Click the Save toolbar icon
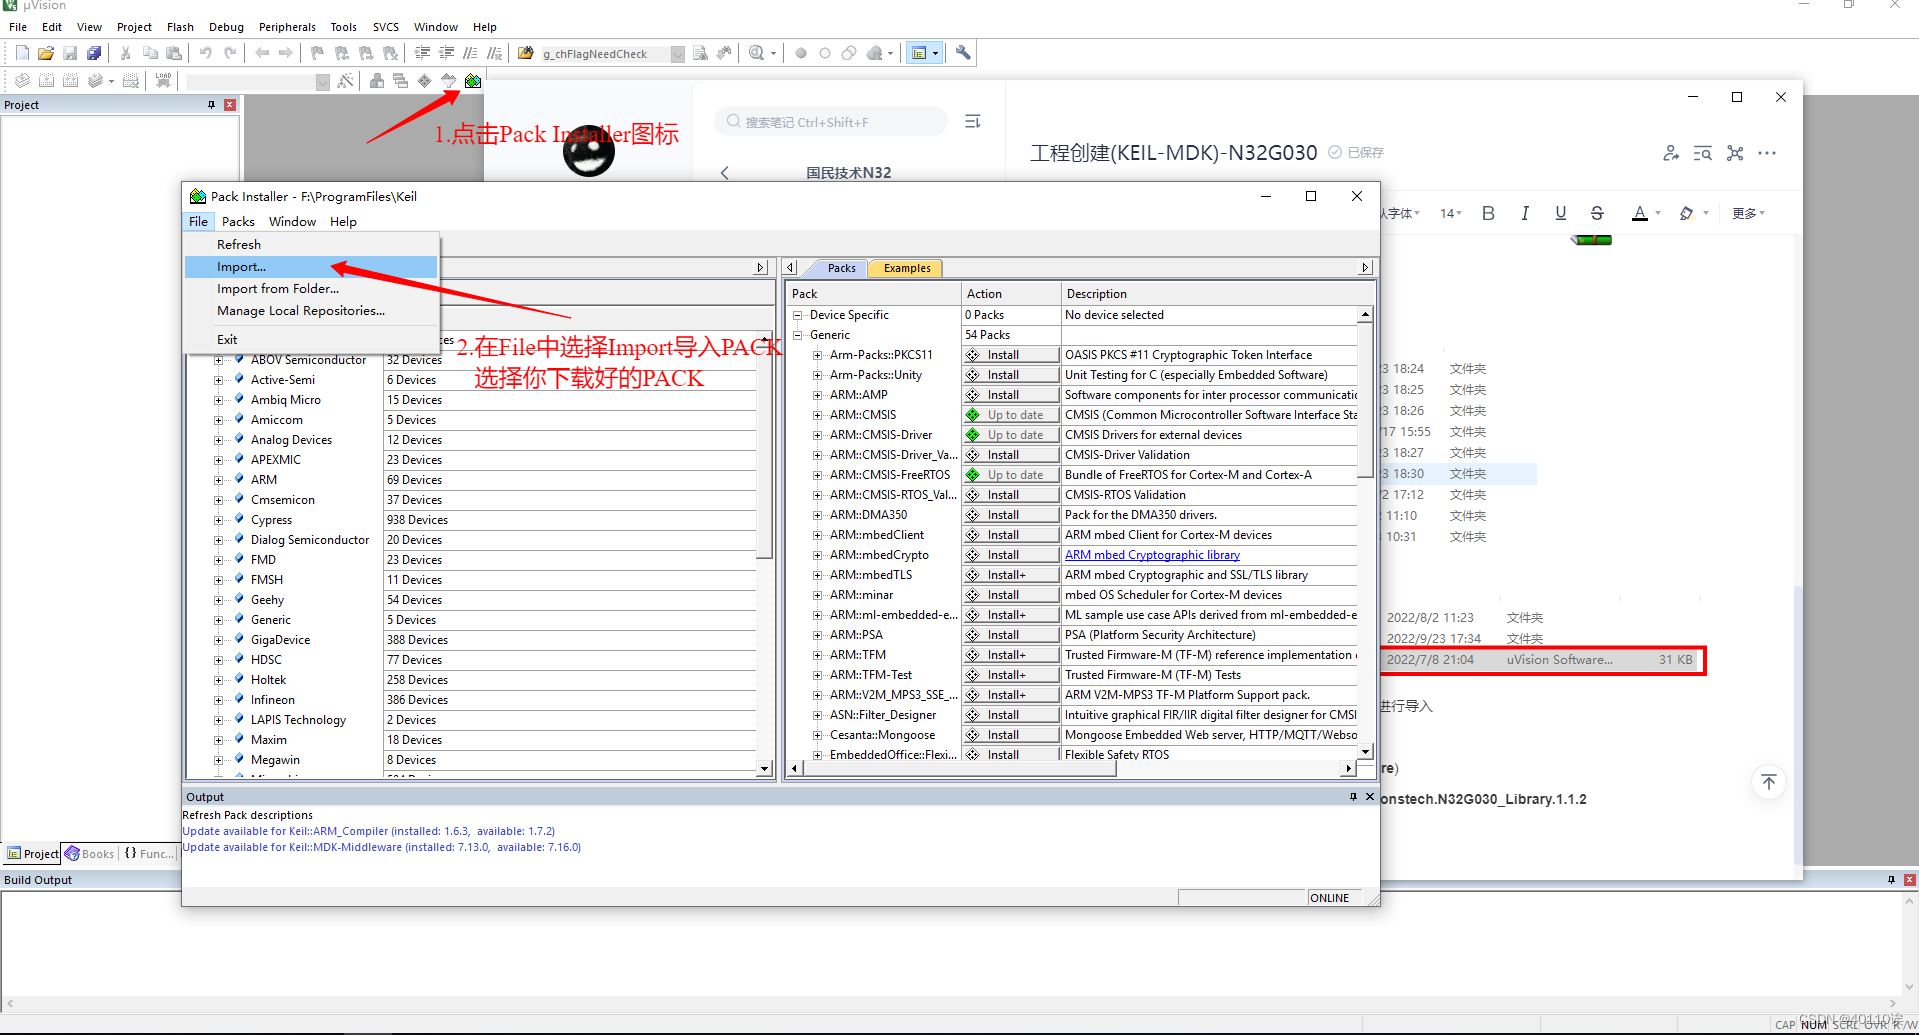Image resolution: width=1919 pixels, height=1035 pixels. coord(70,53)
